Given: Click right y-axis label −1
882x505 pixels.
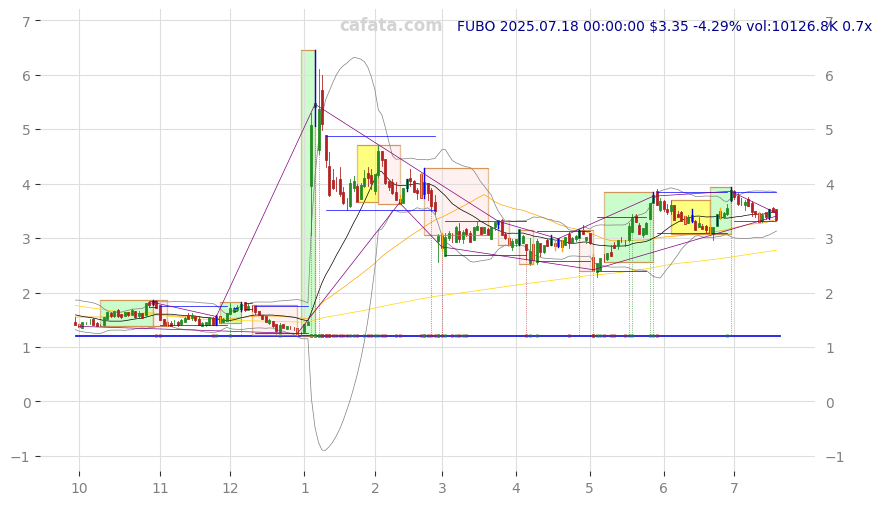Looking at the screenshot, I should (835, 457).
